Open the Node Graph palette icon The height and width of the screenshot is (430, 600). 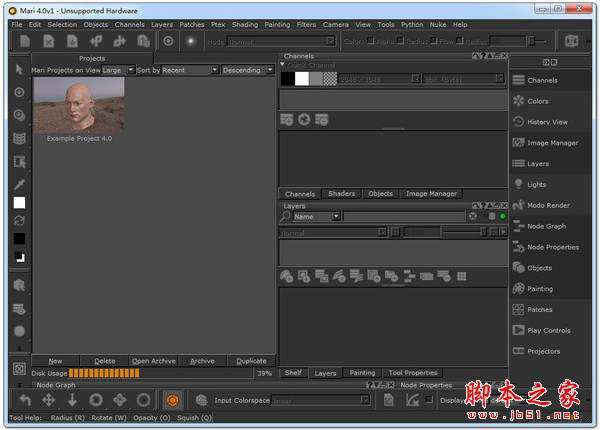pos(518,226)
